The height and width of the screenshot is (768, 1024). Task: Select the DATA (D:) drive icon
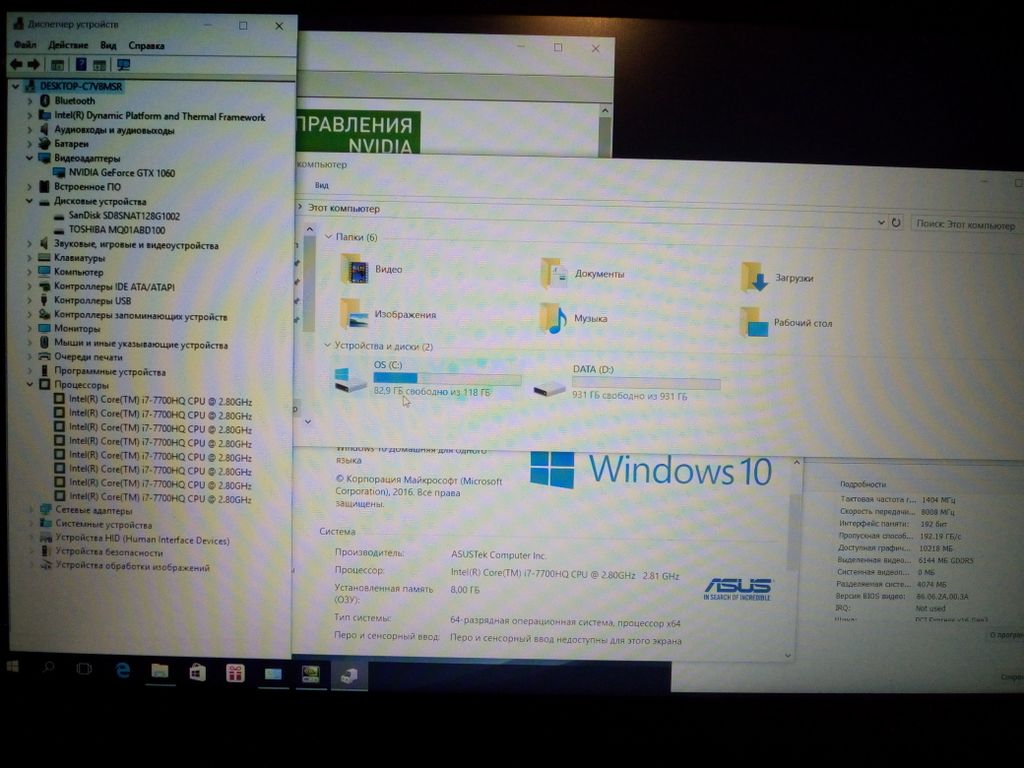pyautogui.click(x=549, y=389)
